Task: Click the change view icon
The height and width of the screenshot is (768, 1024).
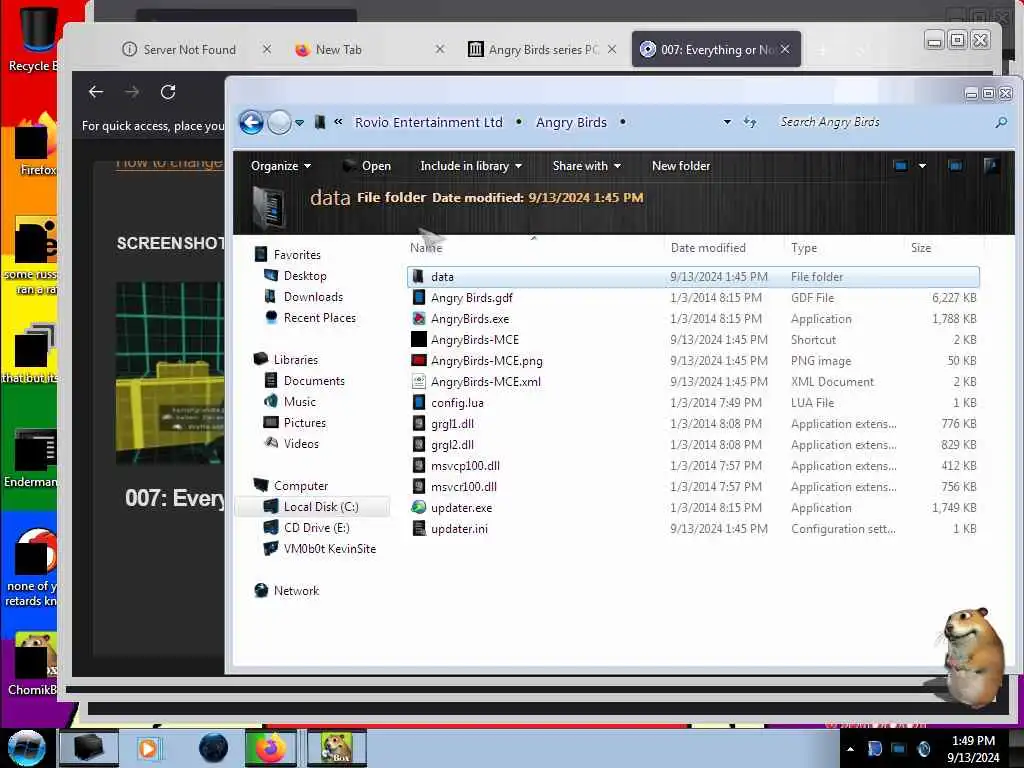Action: pyautogui.click(x=901, y=166)
